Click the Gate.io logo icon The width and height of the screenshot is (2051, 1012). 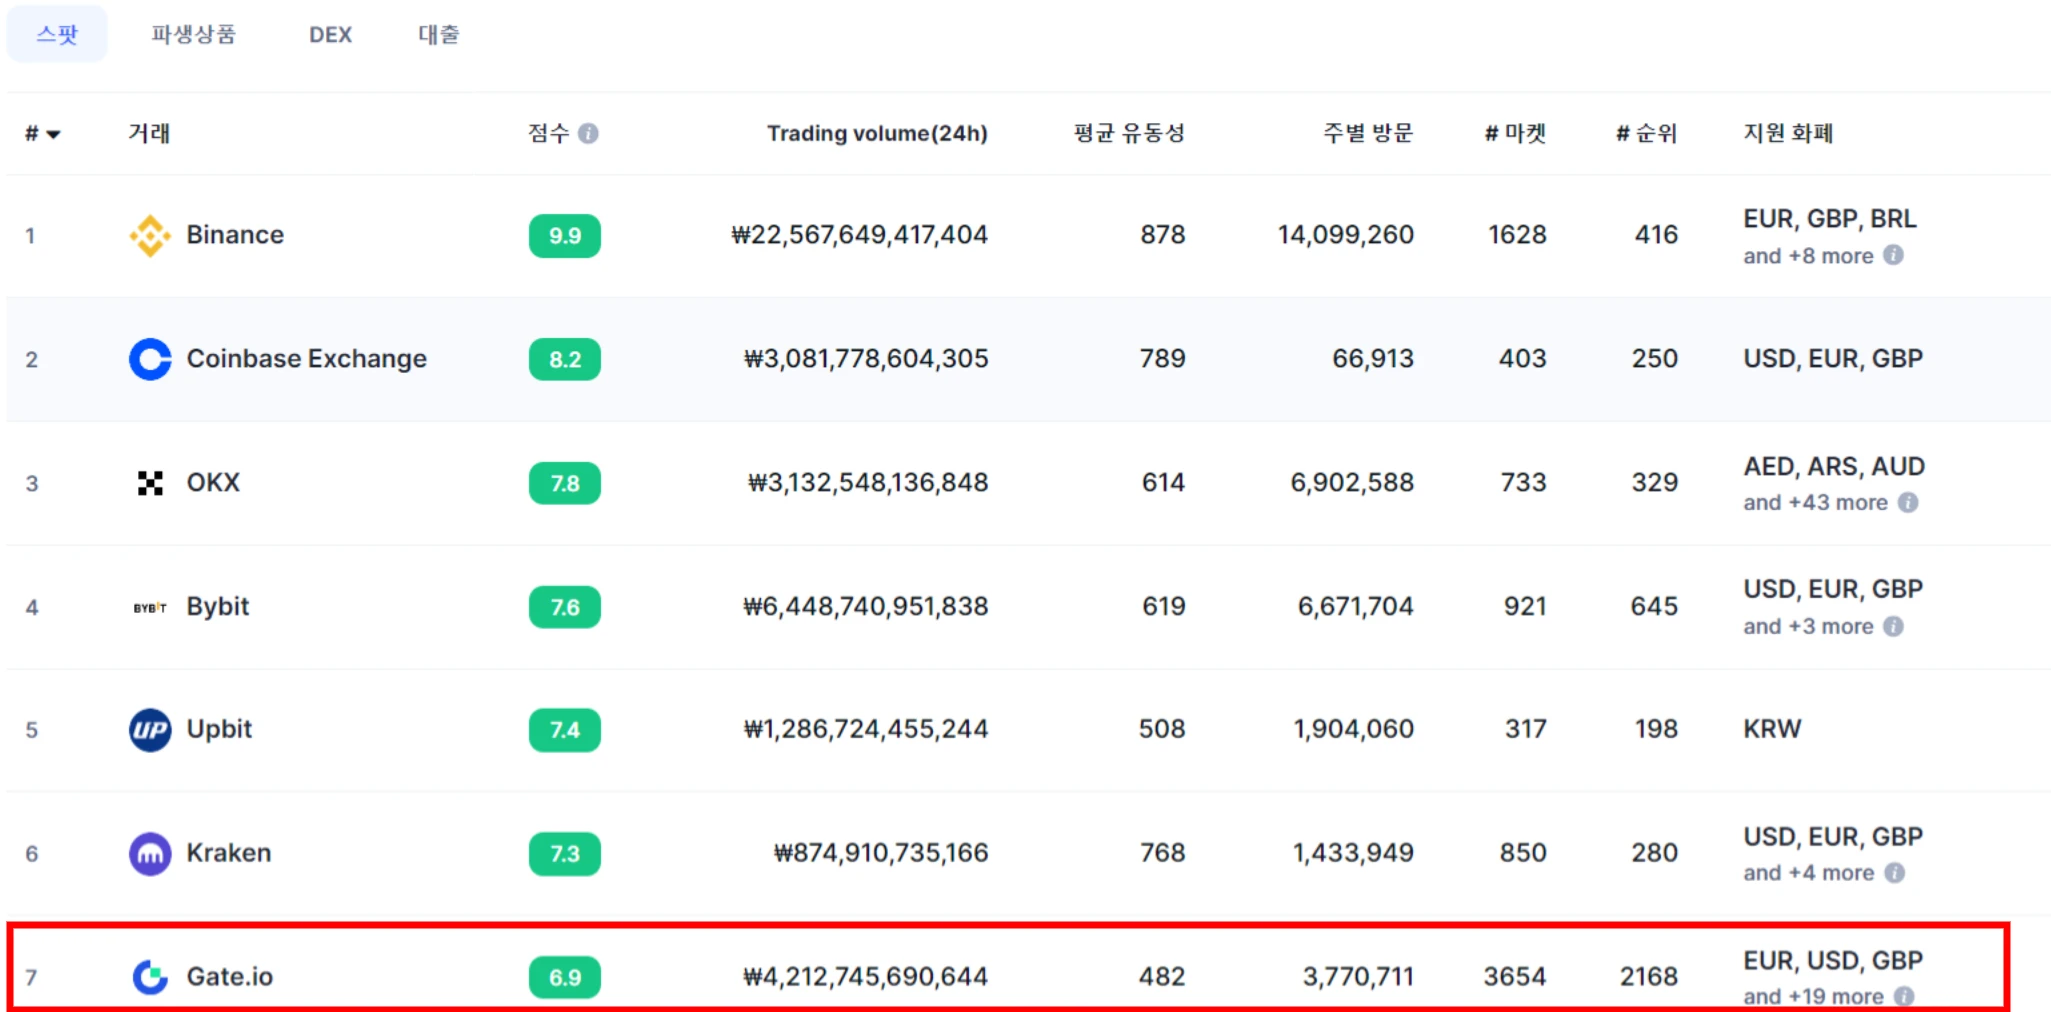coord(150,977)
